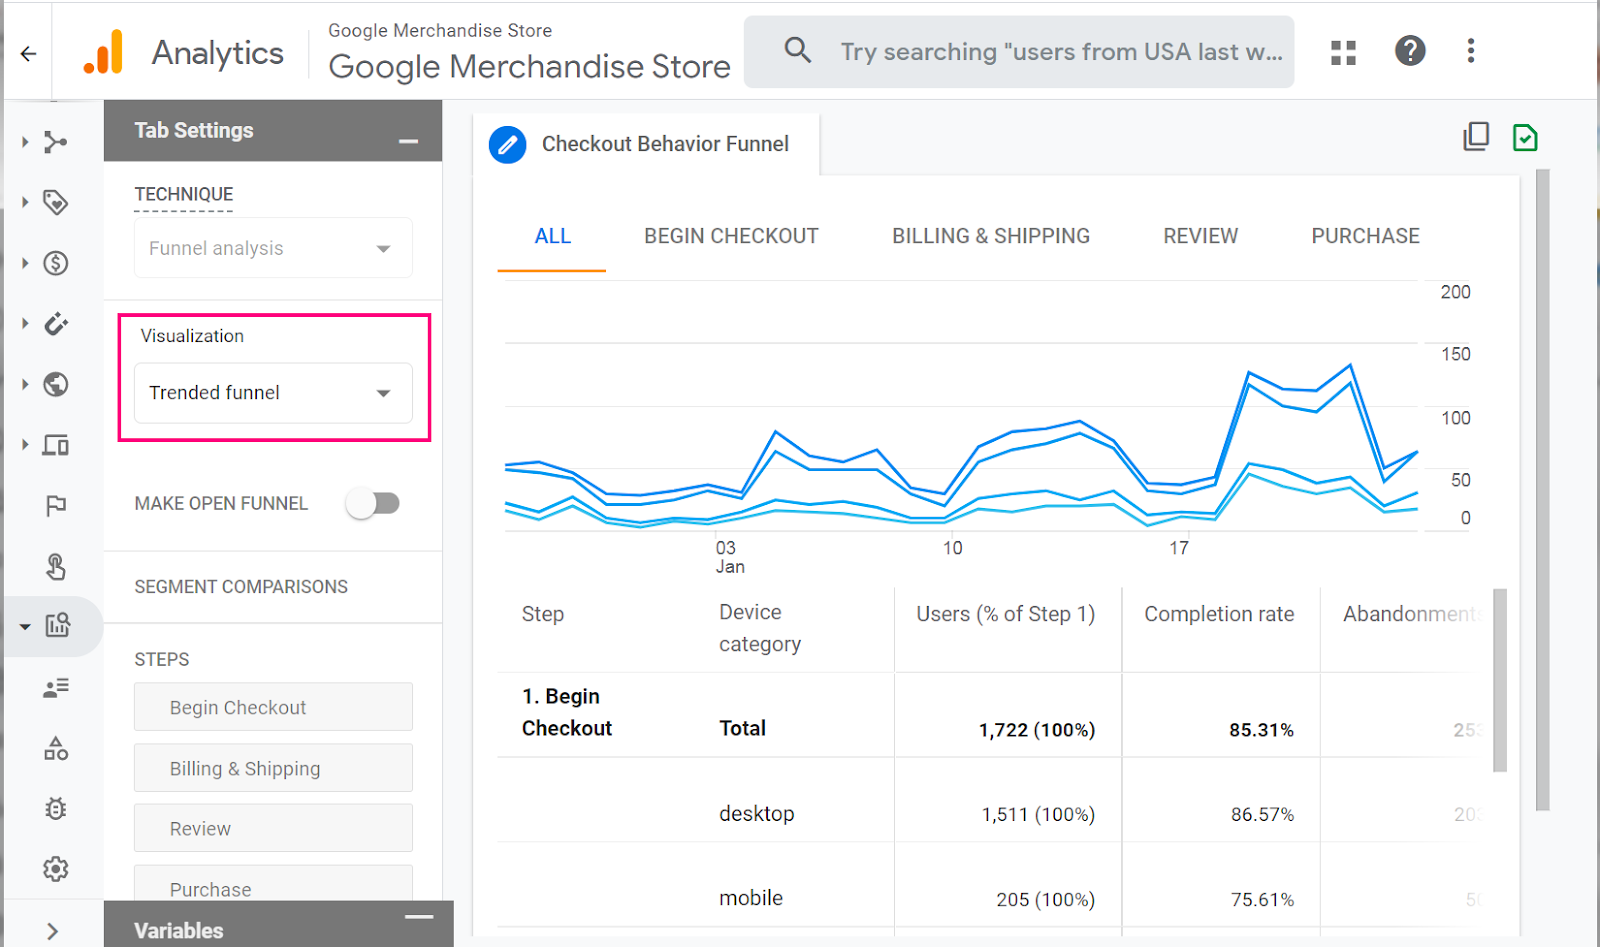Open the dollar monetization icon in the sidebar
This screenshot has width=1600, height=947.
[x=56, y=263]
